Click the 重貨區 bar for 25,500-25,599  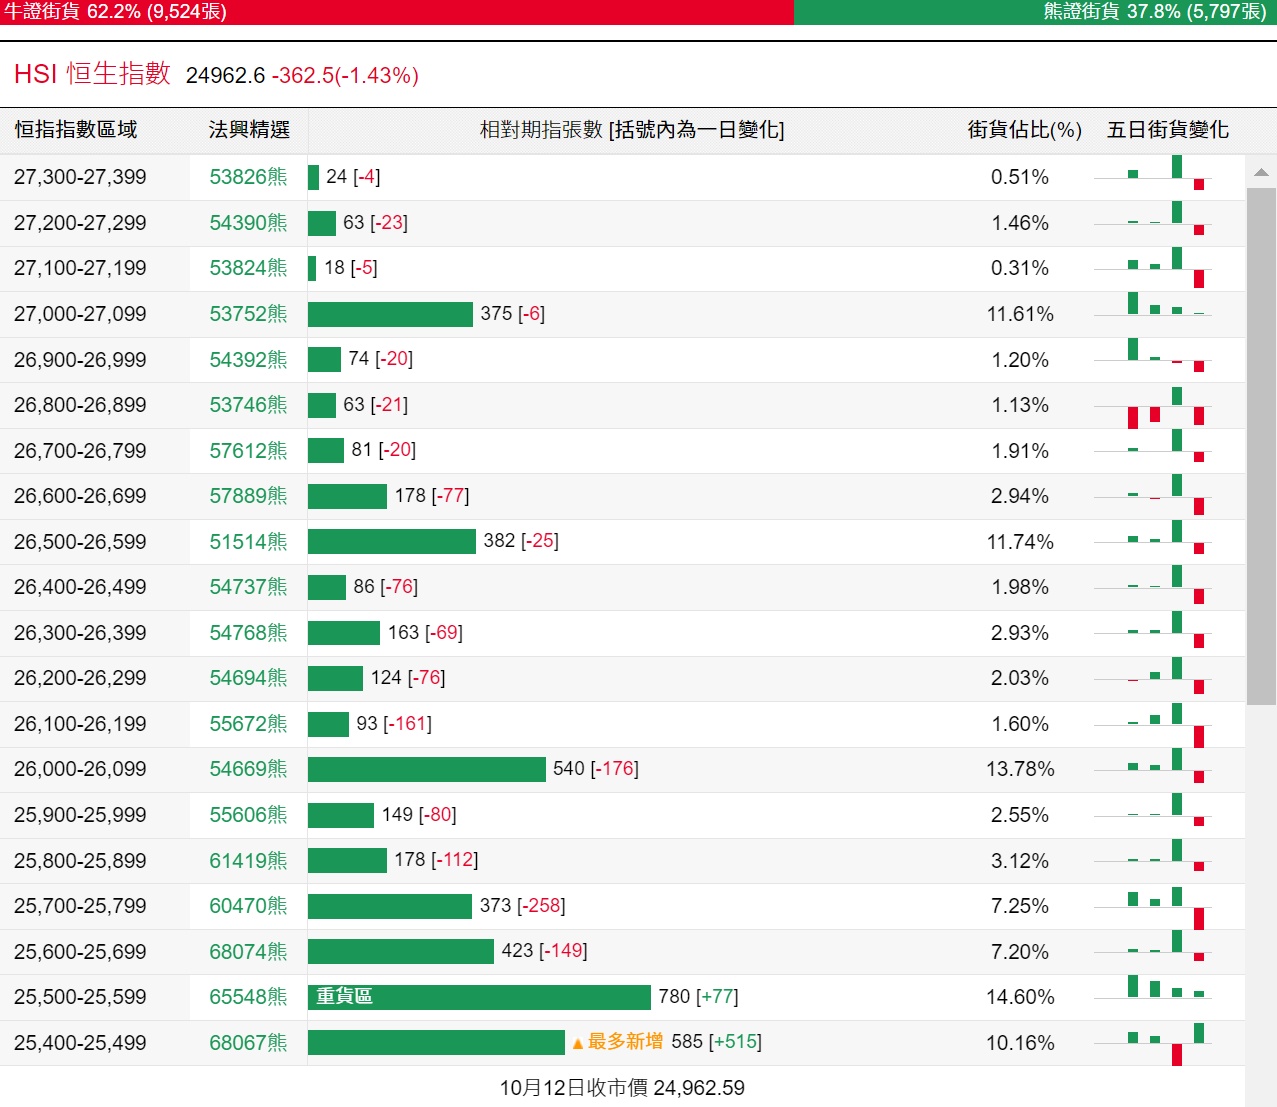[x=479, y=997]
